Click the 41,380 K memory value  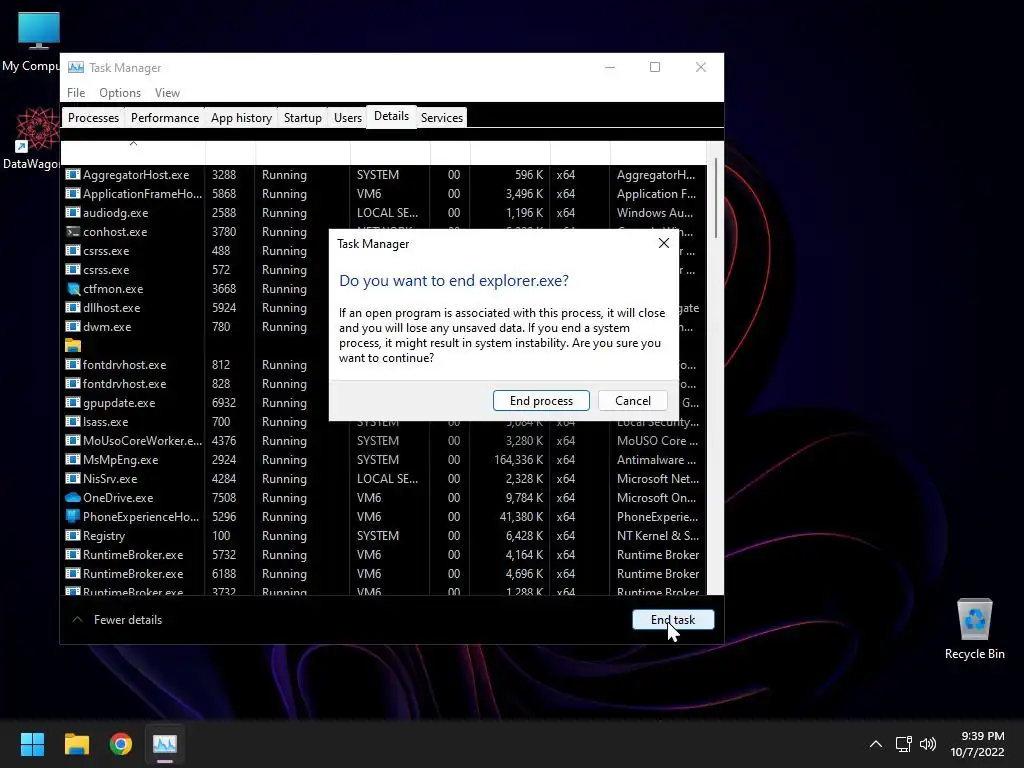click(523, 517)
